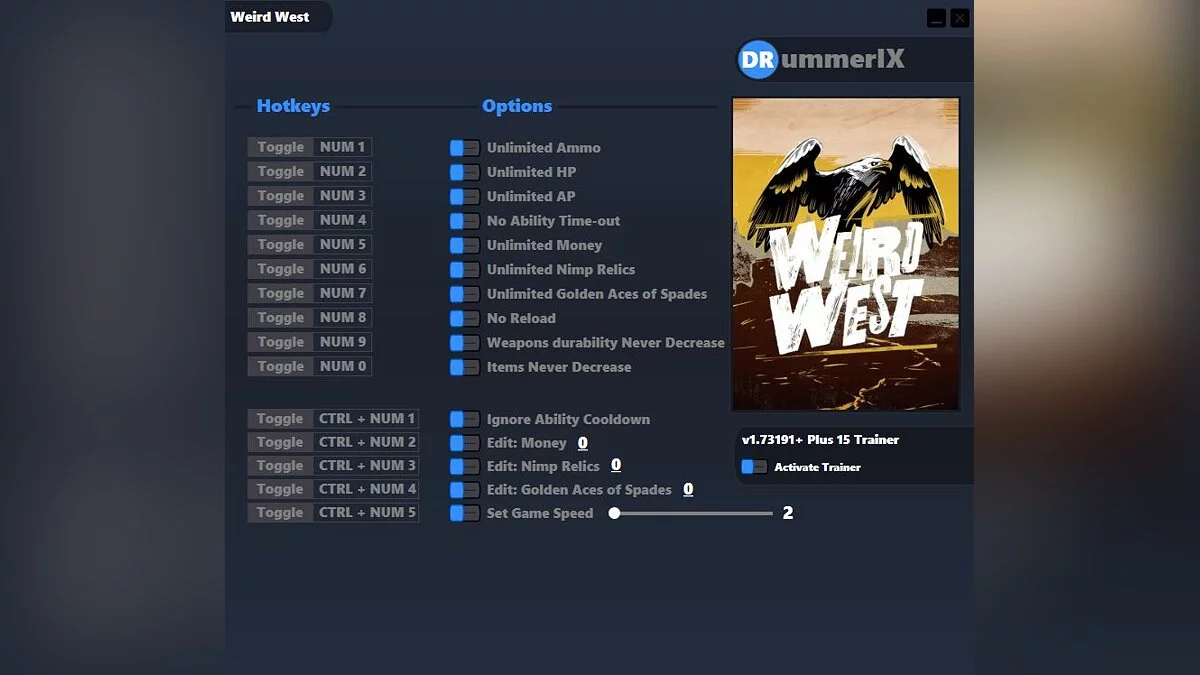1200x675 pixels.
Task: Toggle Unlimited Nimp Relics
Action: (464, 270)
